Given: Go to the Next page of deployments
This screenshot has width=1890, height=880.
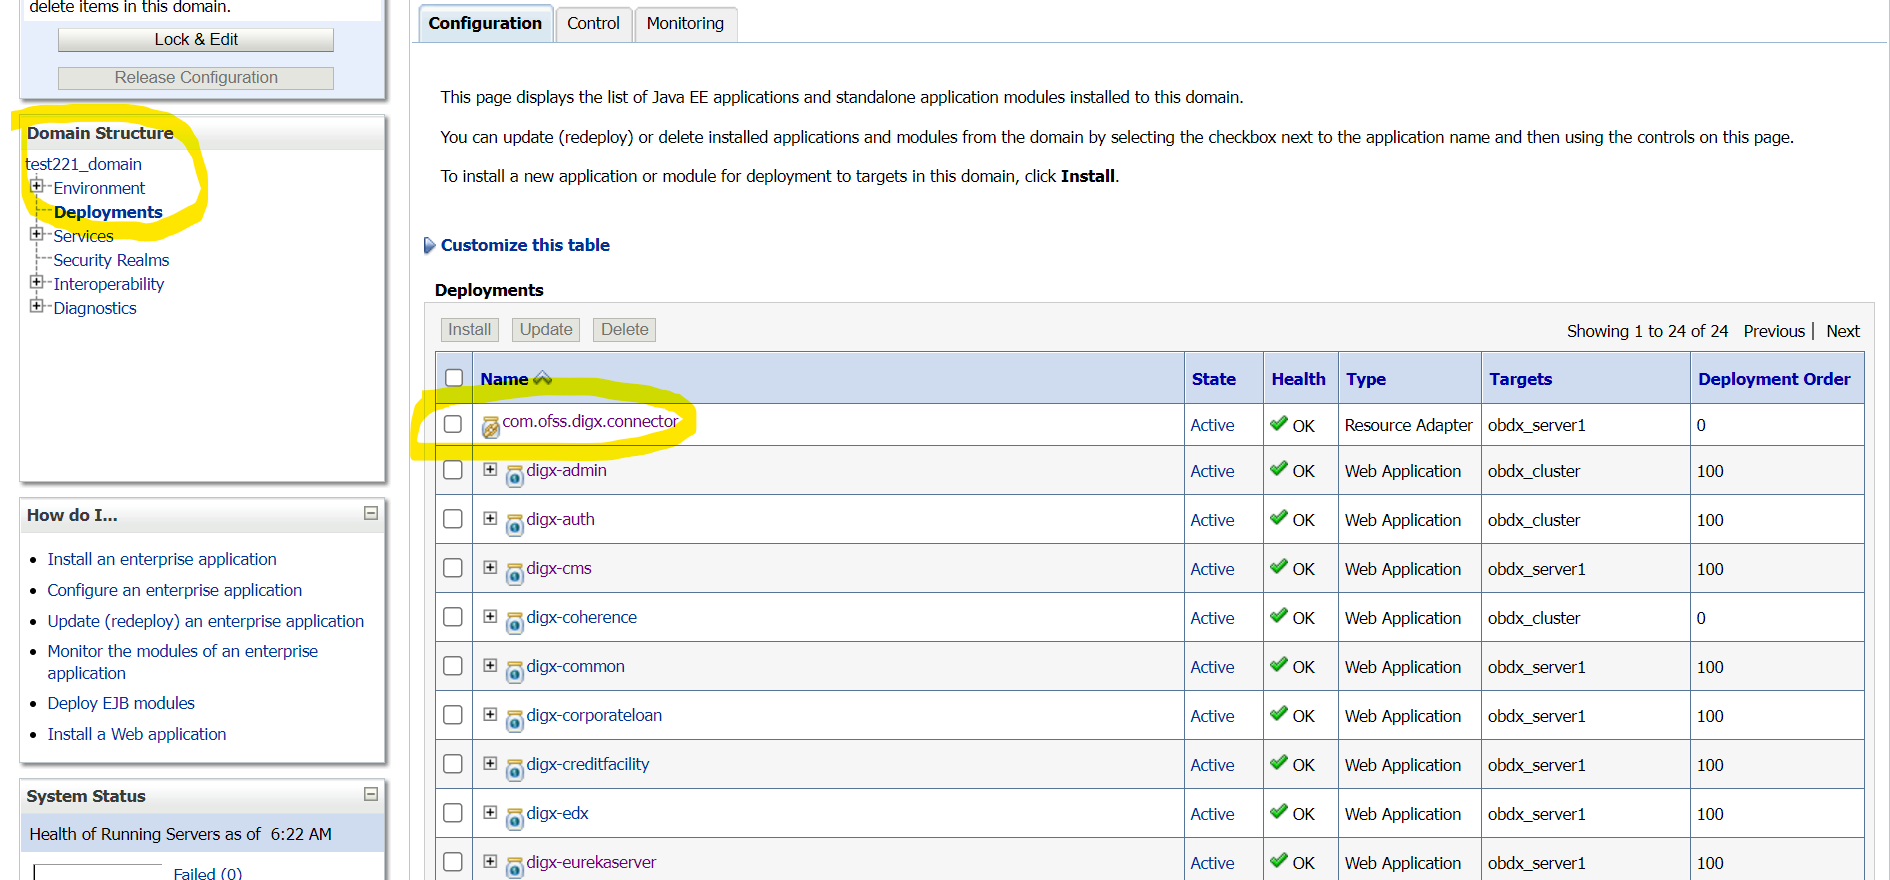Looking at the screenshot, I should pyautogui.click(x=1843, y=331).
